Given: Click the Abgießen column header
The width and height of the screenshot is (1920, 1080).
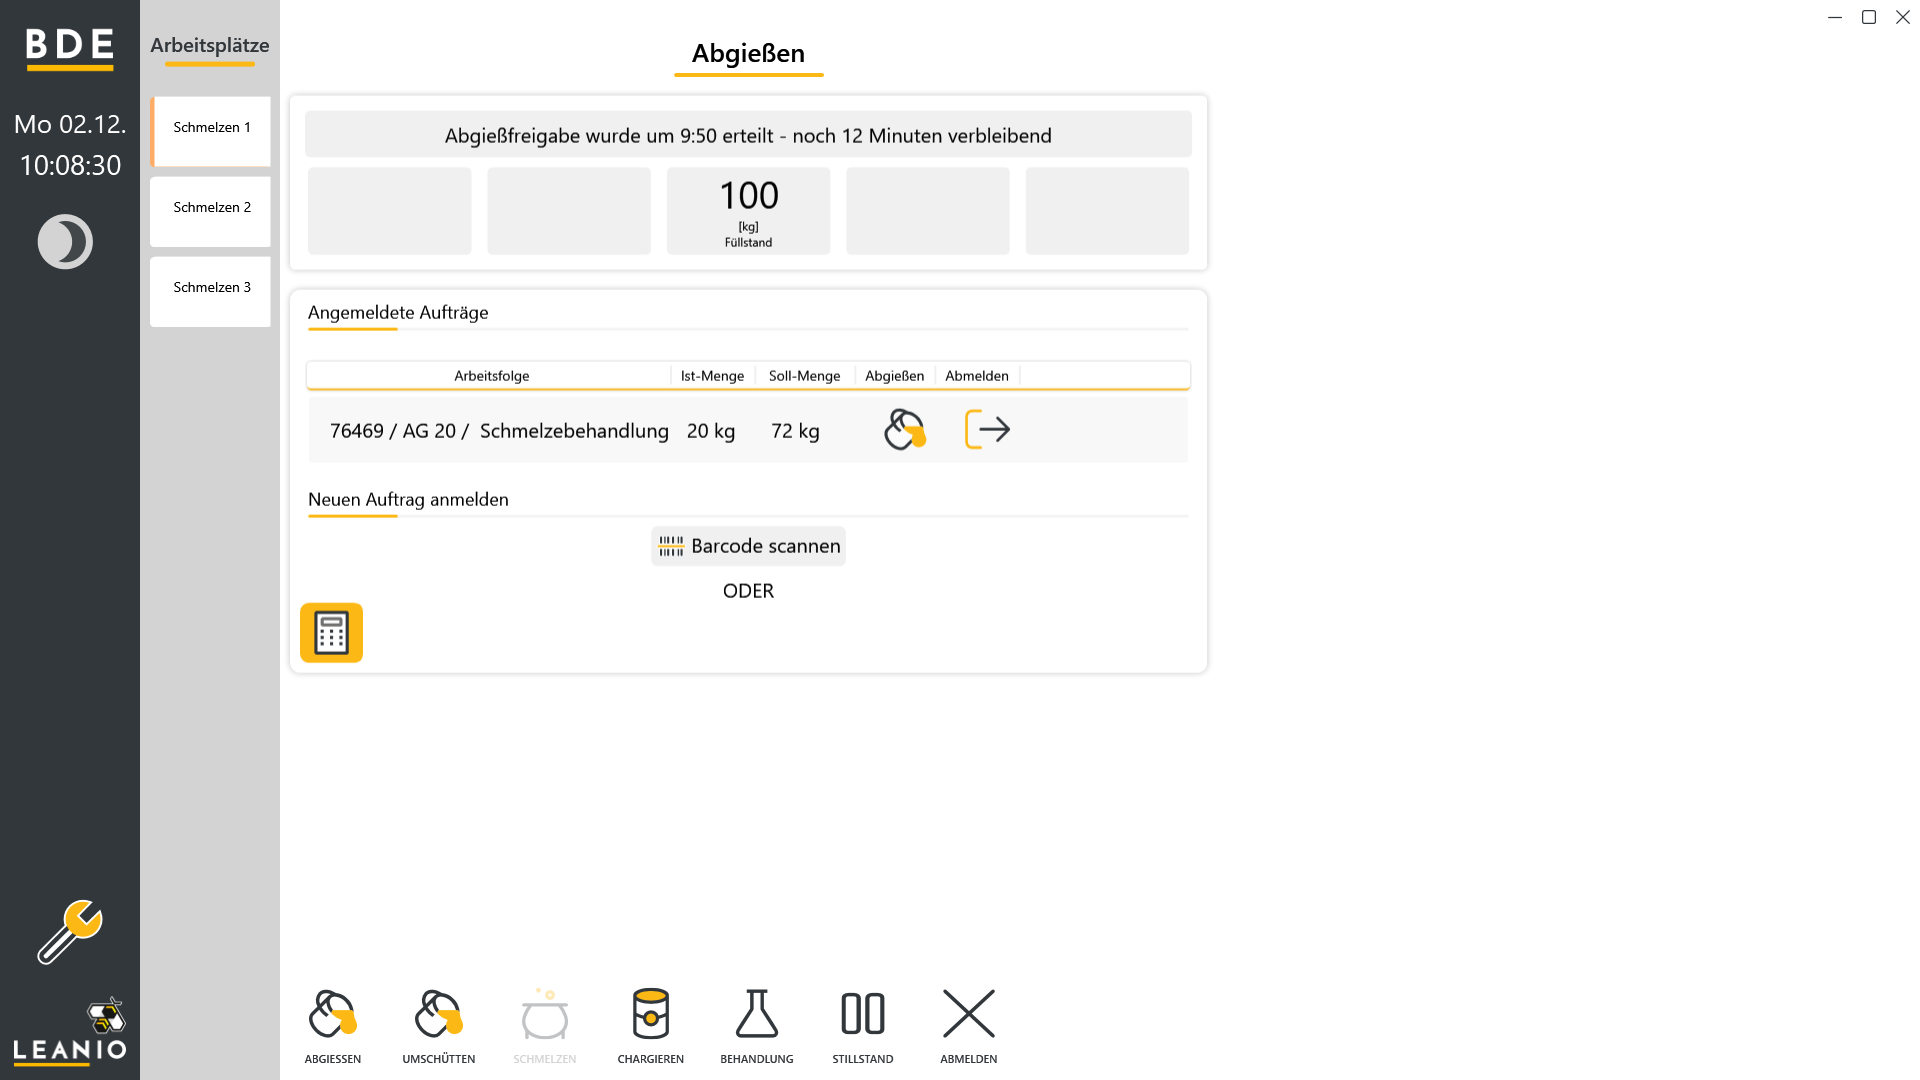Looking at the screenshot, I should (x=895, y=376).
